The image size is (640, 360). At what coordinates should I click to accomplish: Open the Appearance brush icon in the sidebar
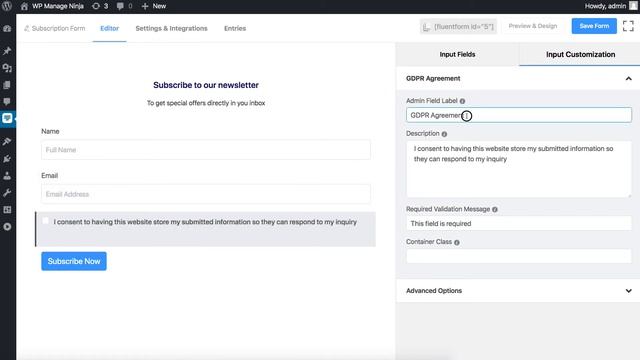click(x=7, y=141)
